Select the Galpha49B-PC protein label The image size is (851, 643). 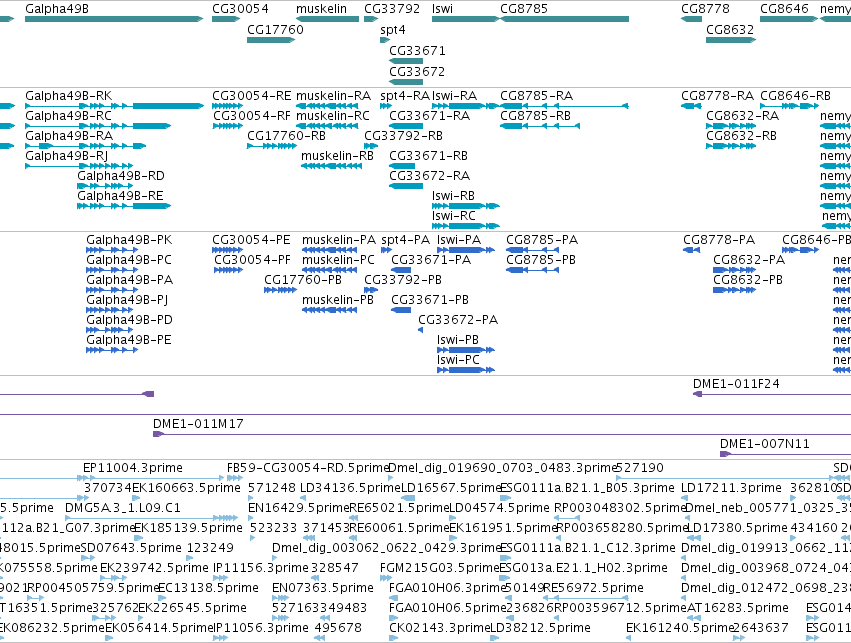[x=129, y=260]
